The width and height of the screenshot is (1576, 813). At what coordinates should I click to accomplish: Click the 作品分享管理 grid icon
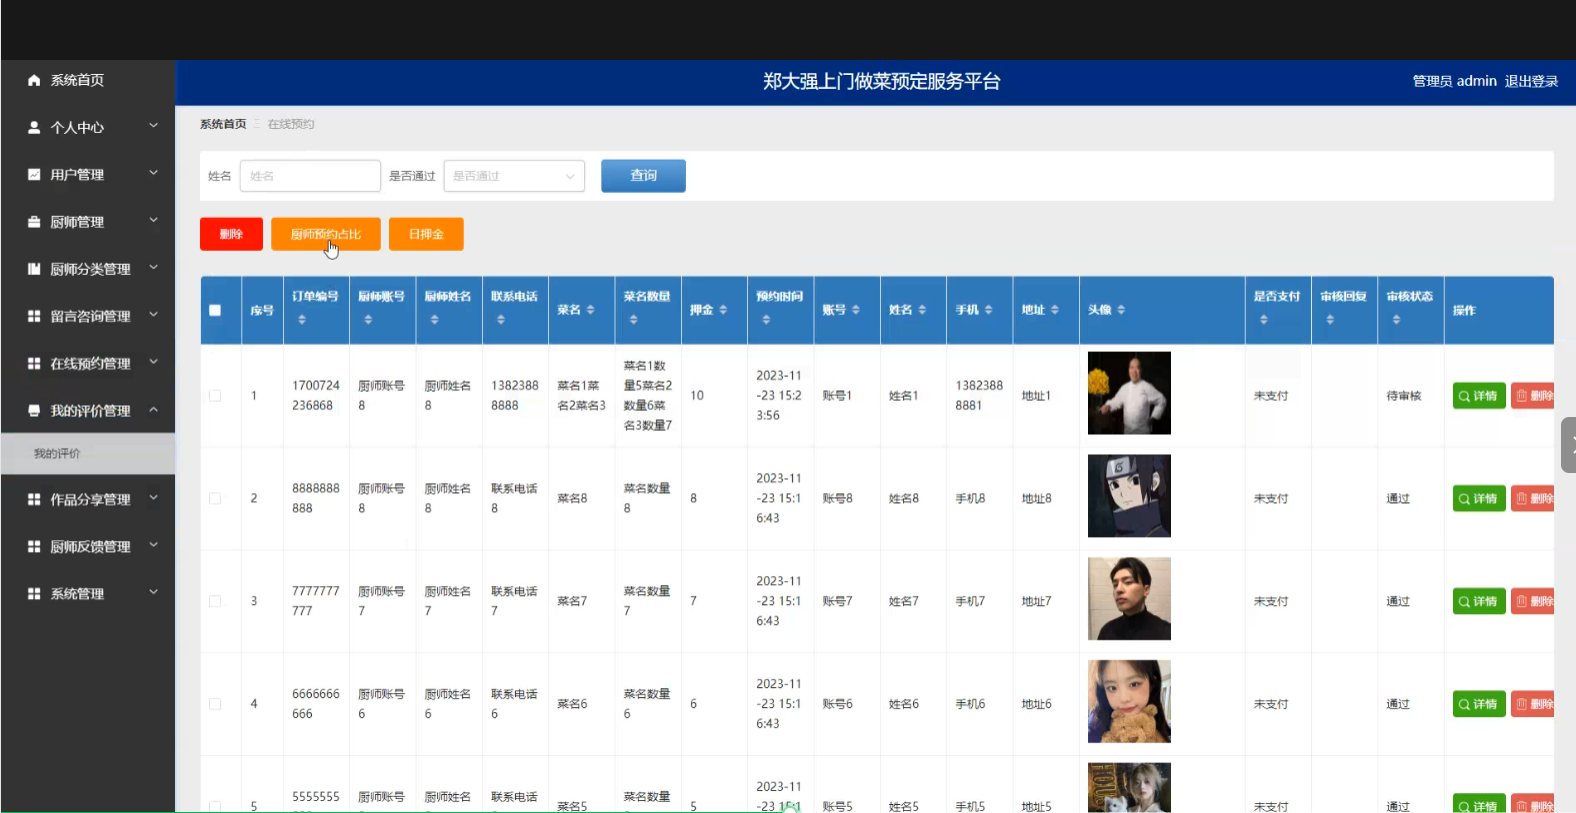[34, 499]
